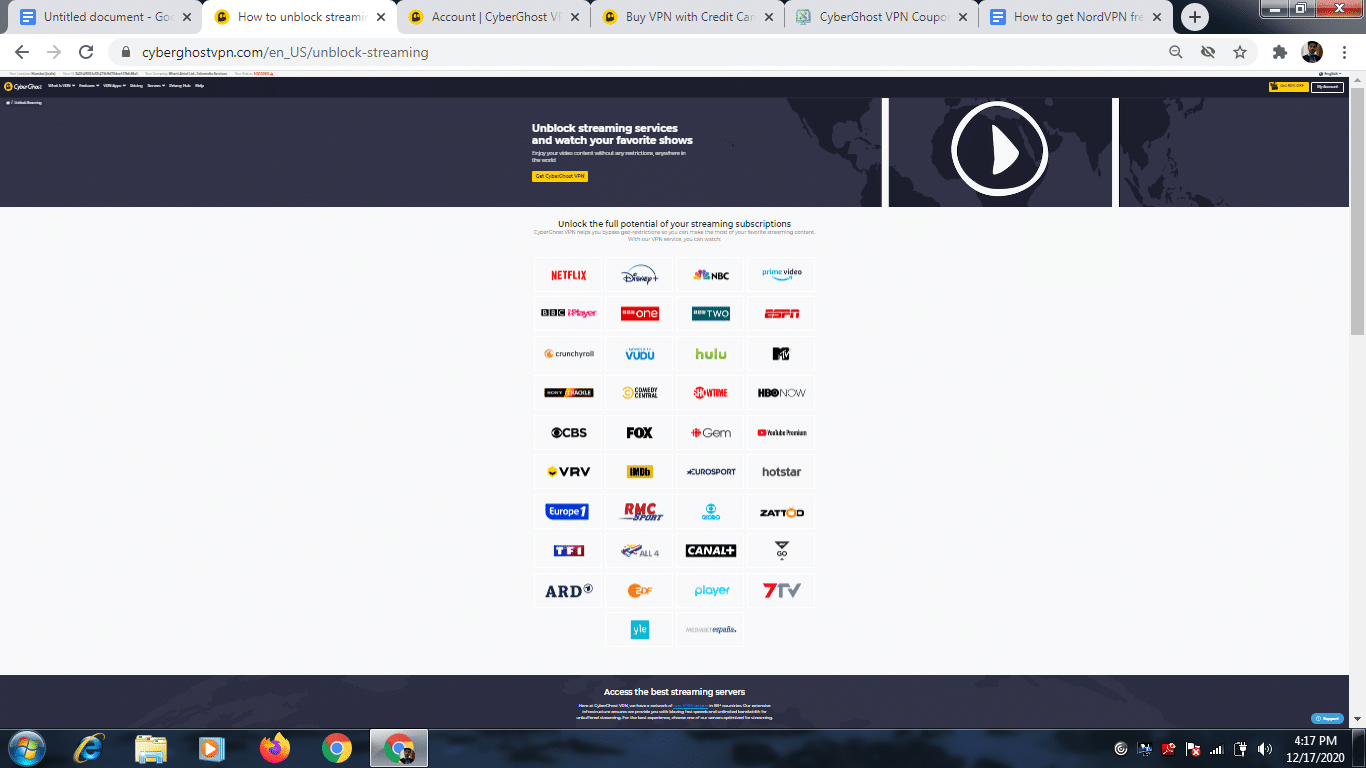This screenshot has width=1366, height=768.
Task: Open the YouTube Premium logo tile
Action: tap(782, 433)
